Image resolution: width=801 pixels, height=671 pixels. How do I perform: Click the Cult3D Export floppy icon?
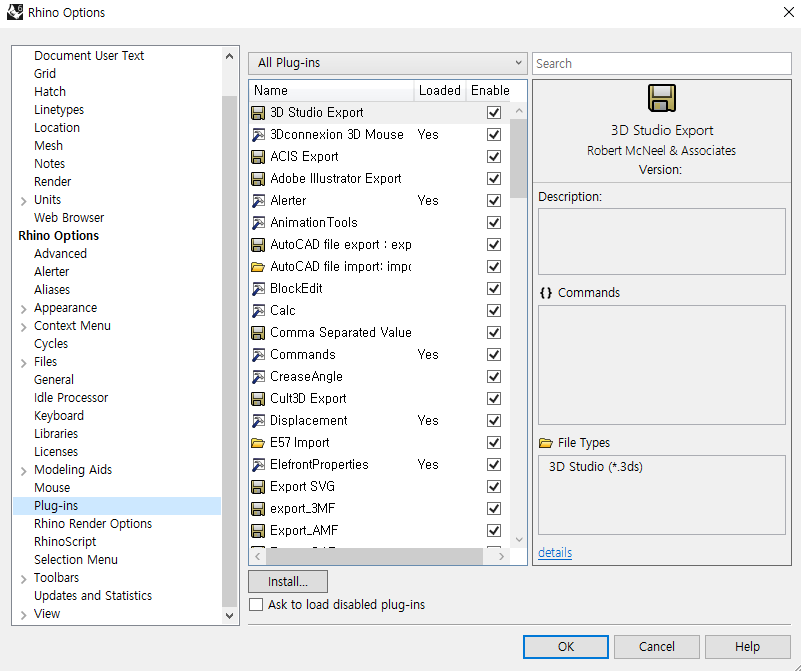point(258,398)
